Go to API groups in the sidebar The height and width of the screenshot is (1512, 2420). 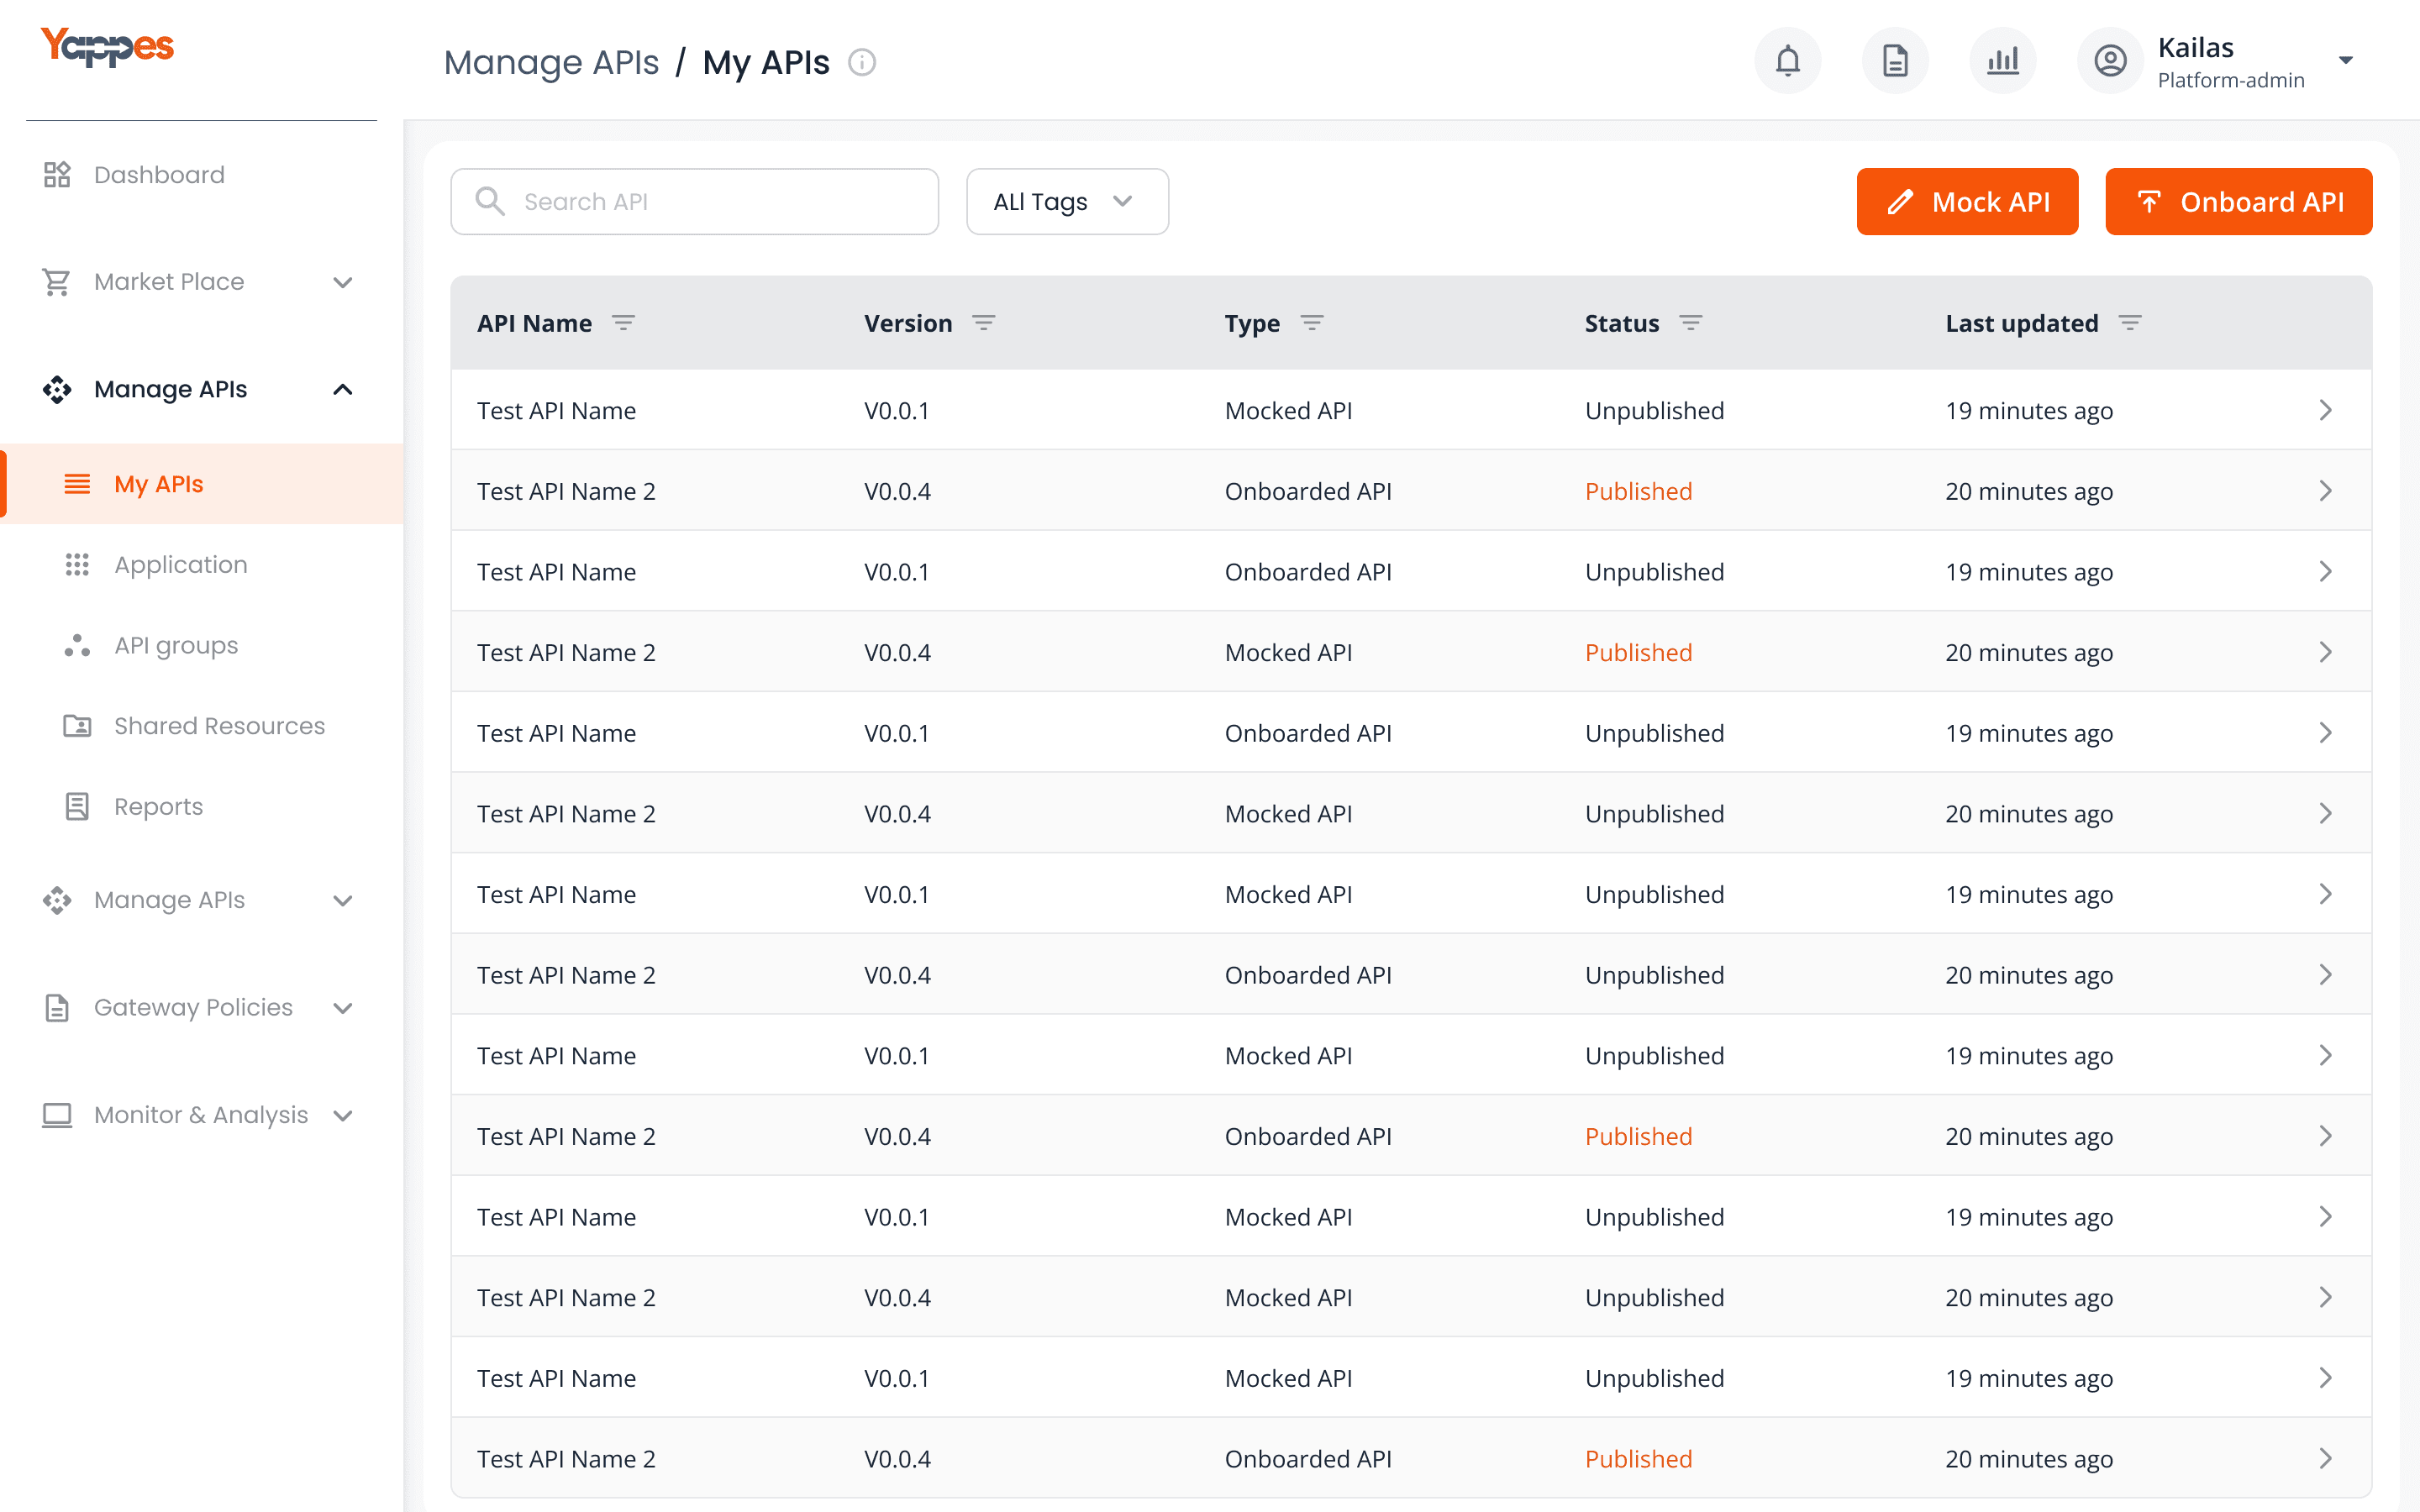tap(176, 646)
